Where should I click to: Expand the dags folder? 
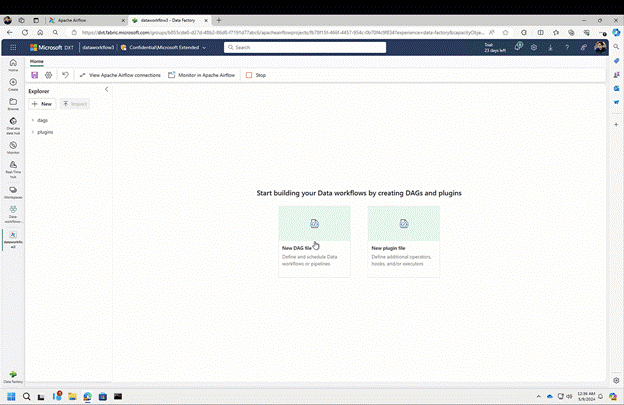click(x=33, y=120)
